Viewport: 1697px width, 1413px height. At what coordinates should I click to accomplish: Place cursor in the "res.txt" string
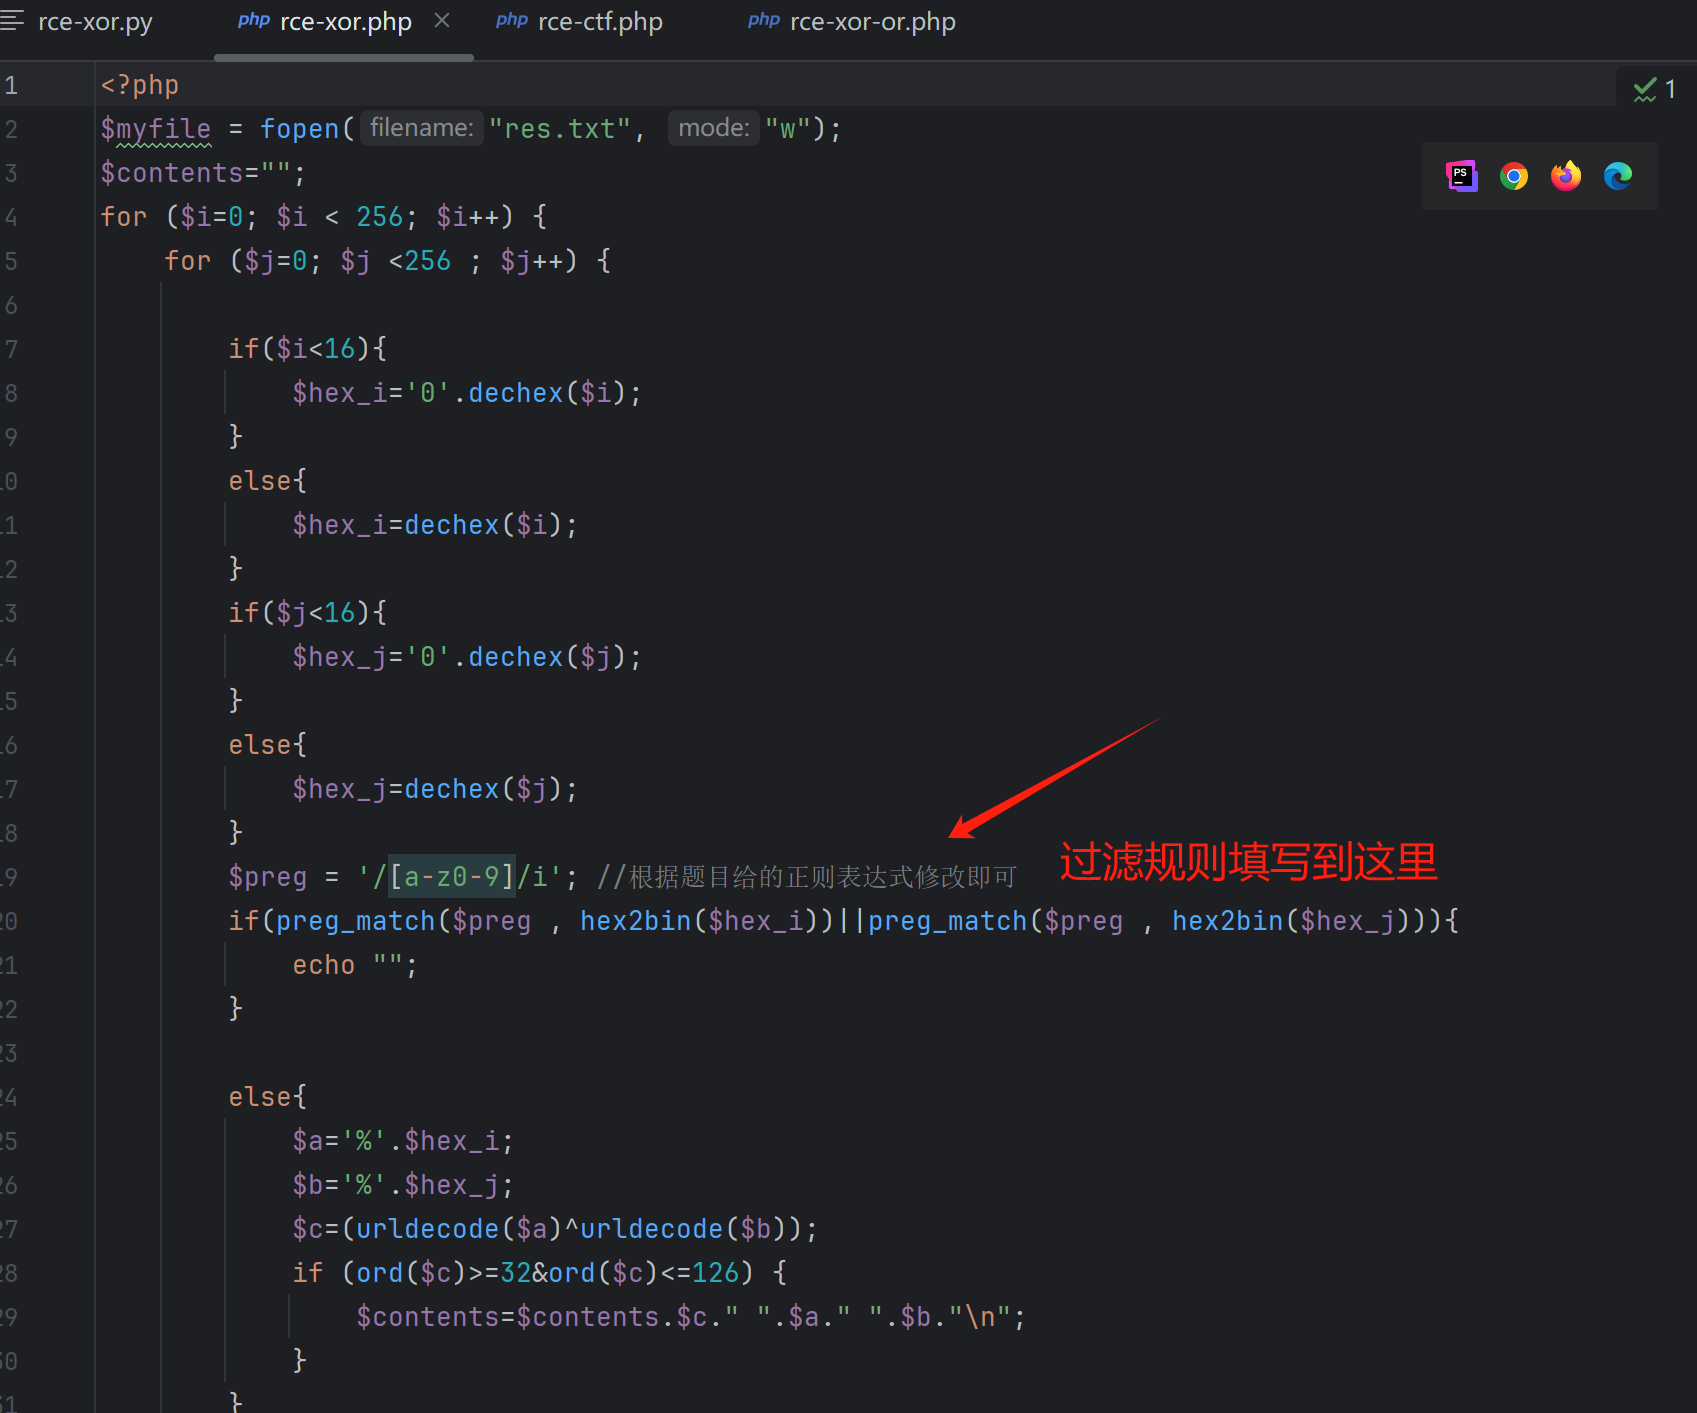click(x=559, y=129)
